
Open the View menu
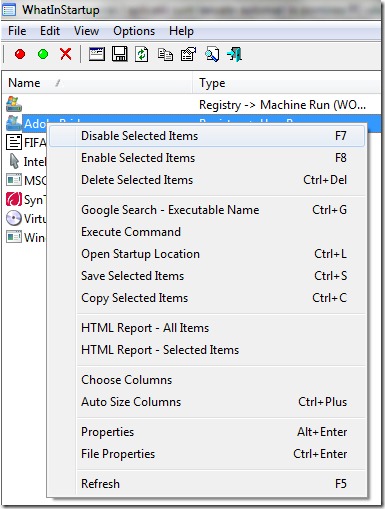86,31
